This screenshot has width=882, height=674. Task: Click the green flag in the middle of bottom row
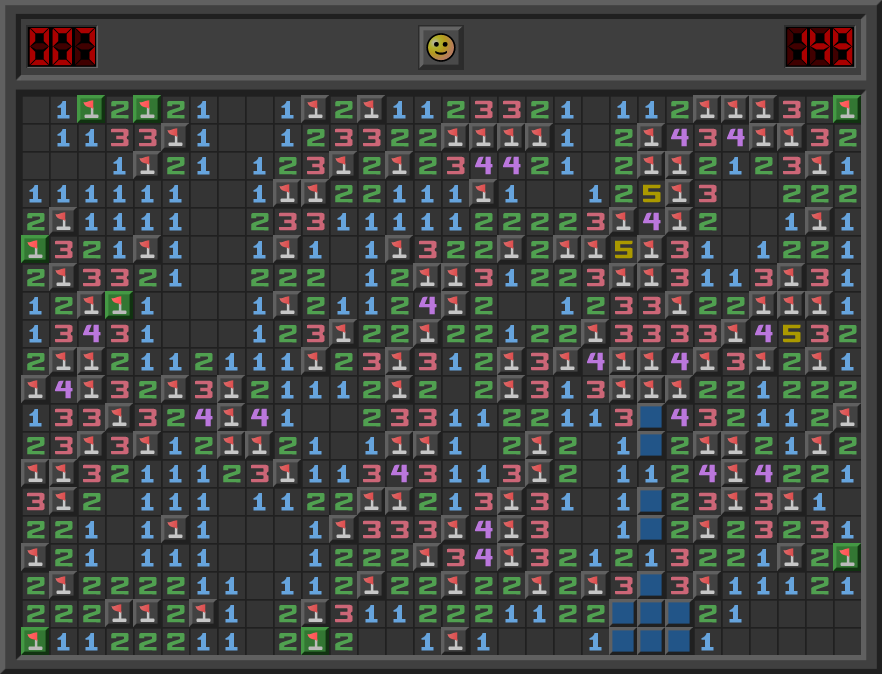click(315, 641)
